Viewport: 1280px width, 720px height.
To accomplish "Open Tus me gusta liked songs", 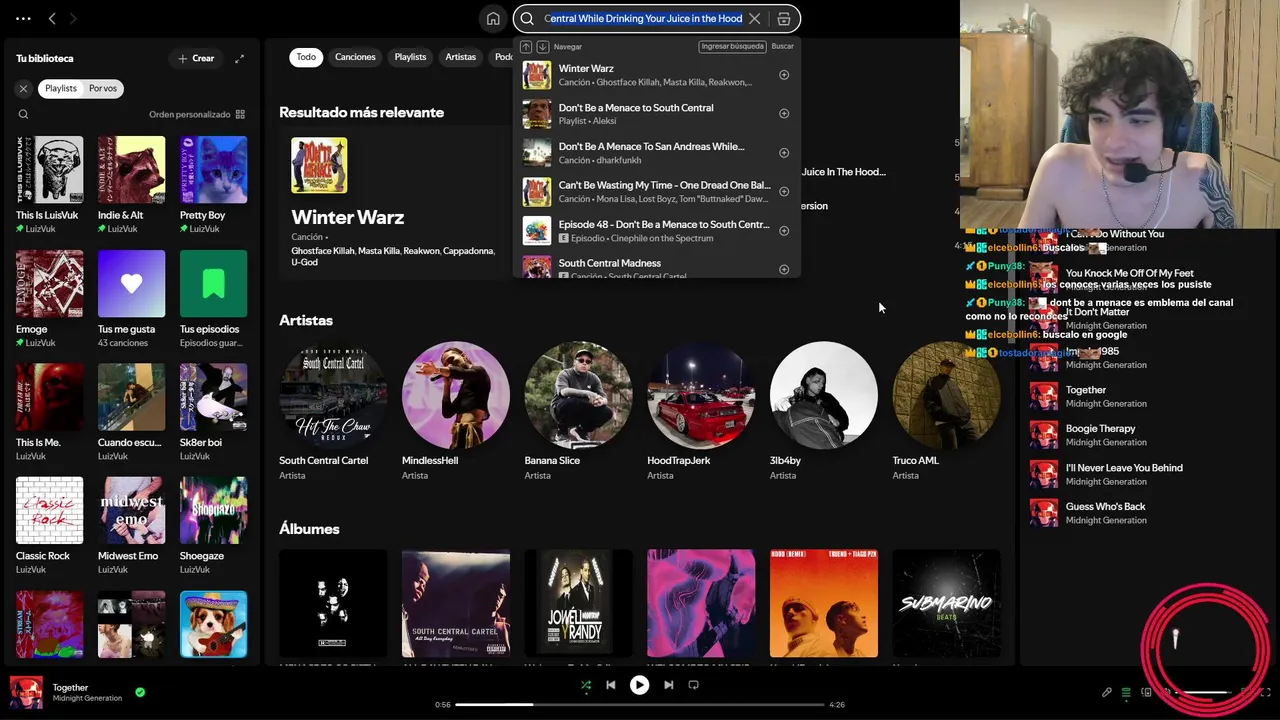I will [x=131, y=299].
